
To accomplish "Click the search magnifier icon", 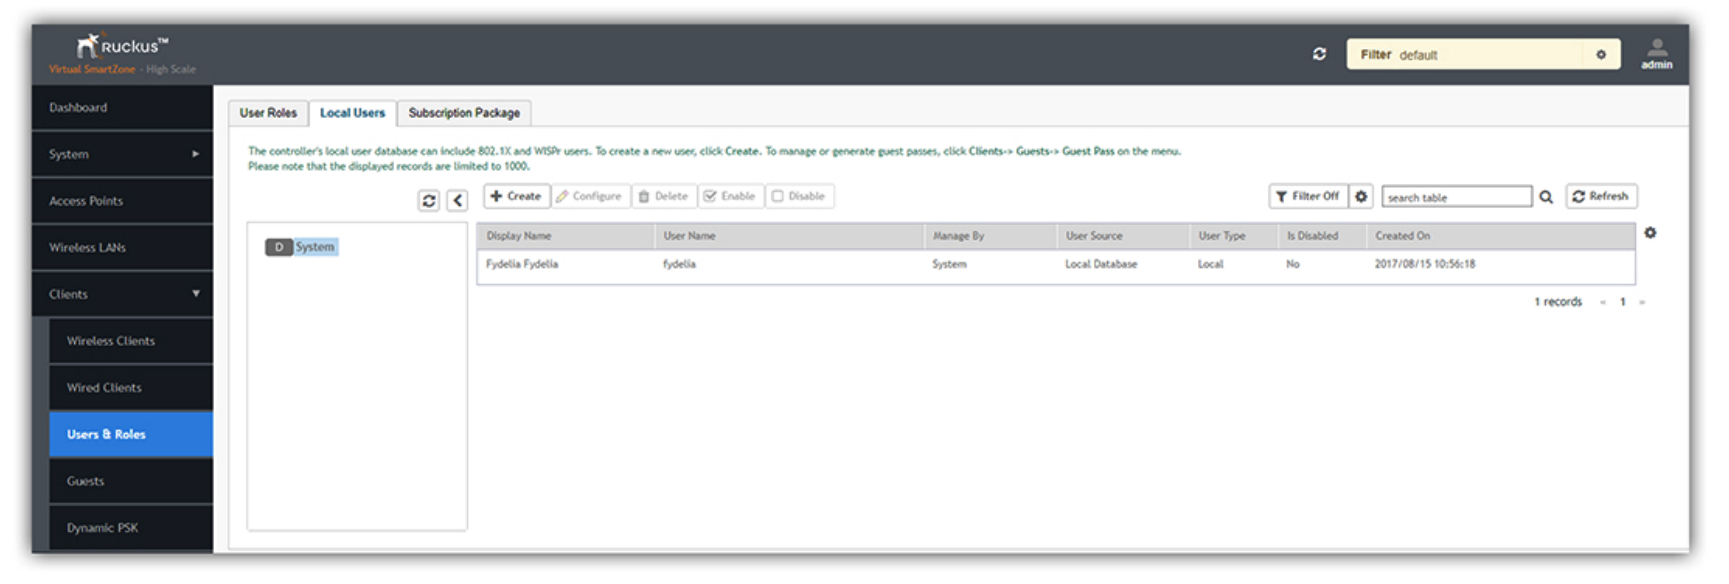I will (1546, 197).
